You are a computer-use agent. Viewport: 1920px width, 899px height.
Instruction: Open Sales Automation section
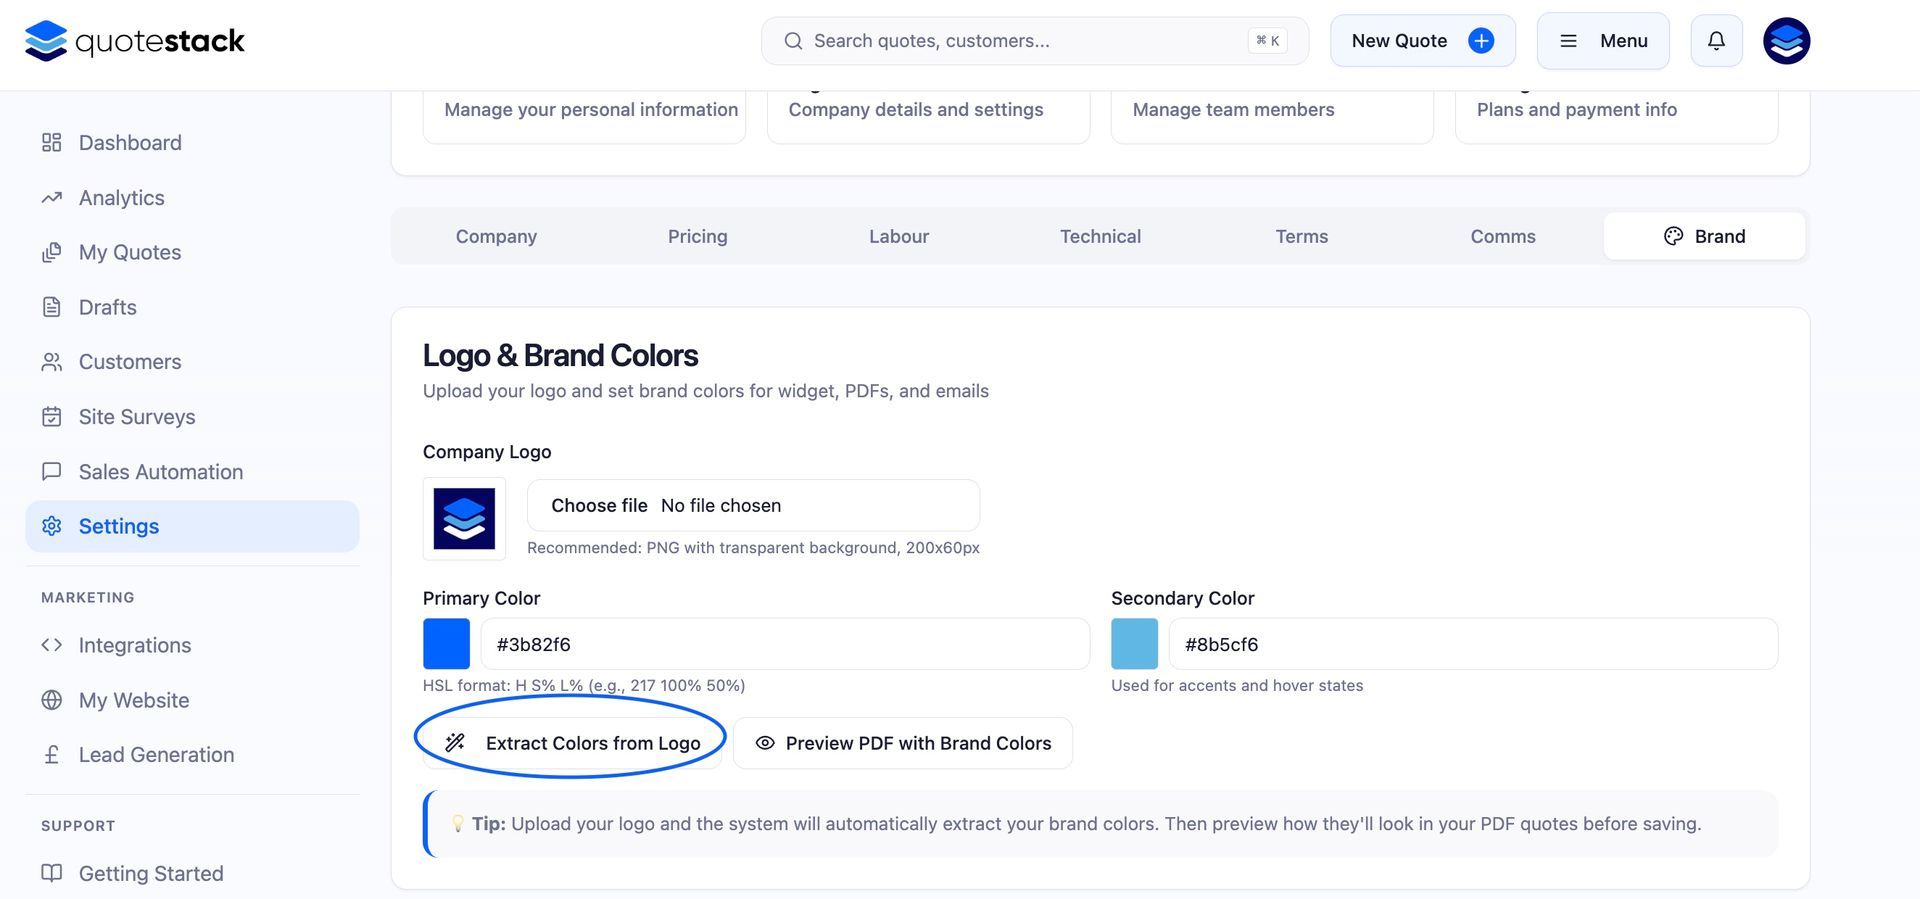[x=160, y=472]
